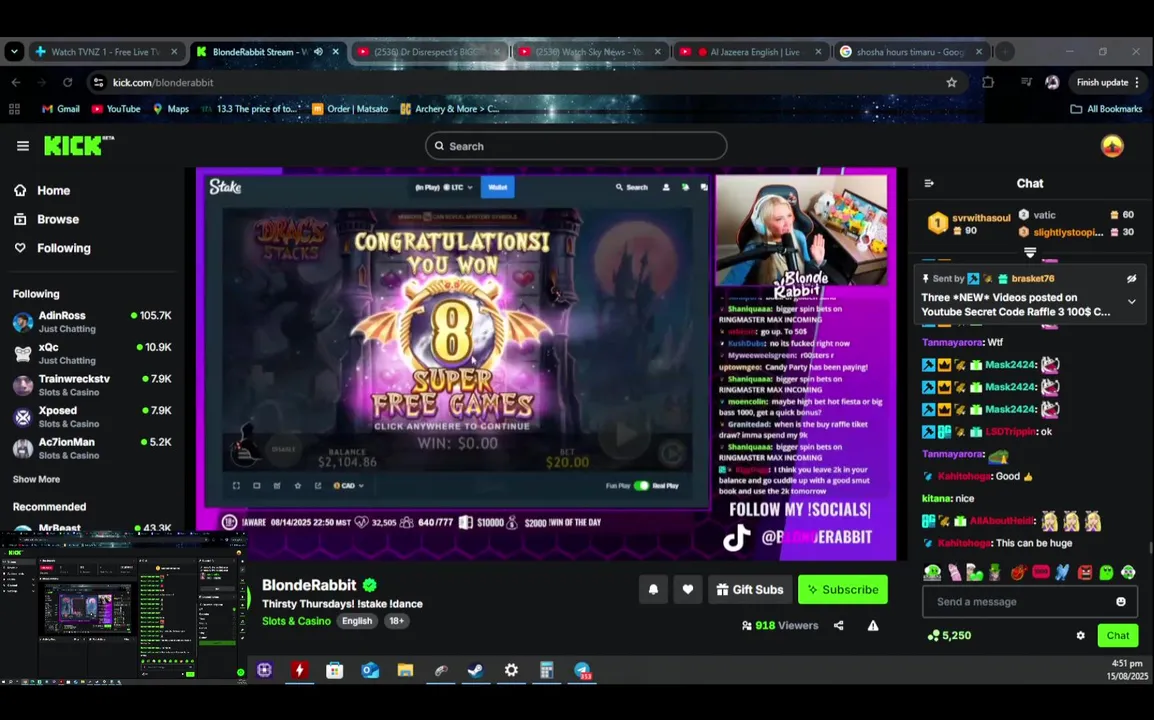Open Xposed channel in Following list
The height and width of the screenshot is (720, 1154).
click(x=92, y=417)
